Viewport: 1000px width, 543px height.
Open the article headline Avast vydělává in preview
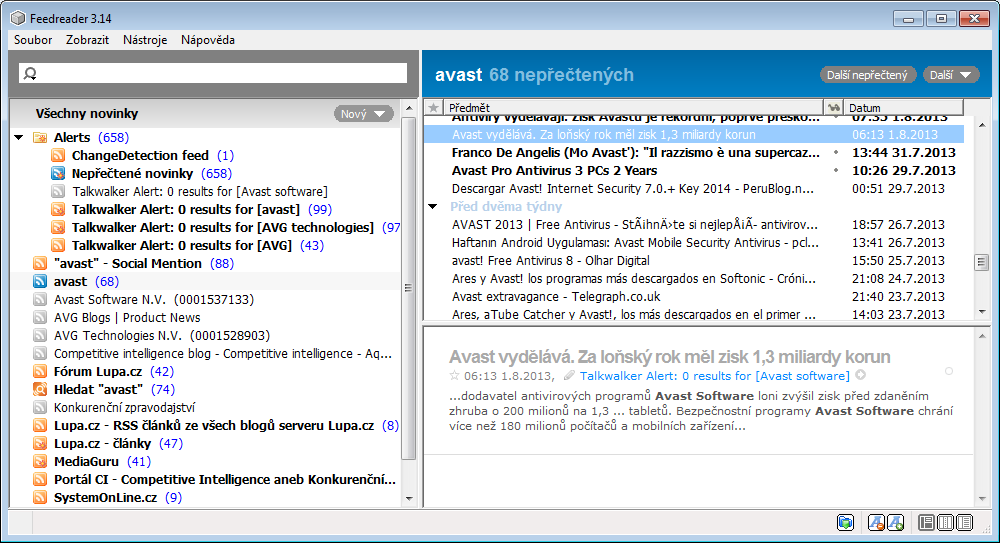click(669, 357)
